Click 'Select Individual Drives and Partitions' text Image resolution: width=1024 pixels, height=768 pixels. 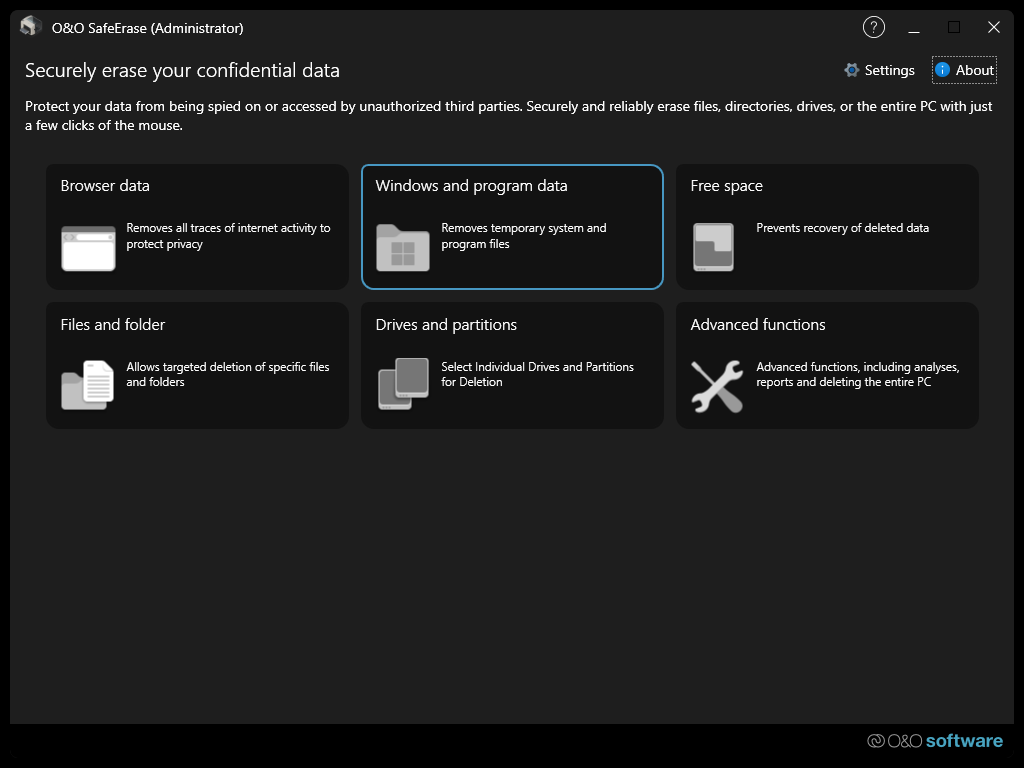[537, 374]
